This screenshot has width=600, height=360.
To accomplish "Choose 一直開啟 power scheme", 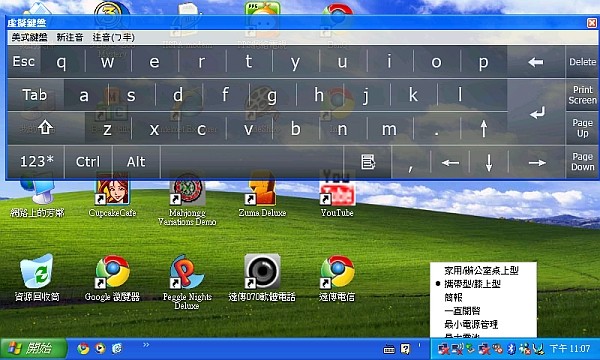I will (x=462, y=311).
